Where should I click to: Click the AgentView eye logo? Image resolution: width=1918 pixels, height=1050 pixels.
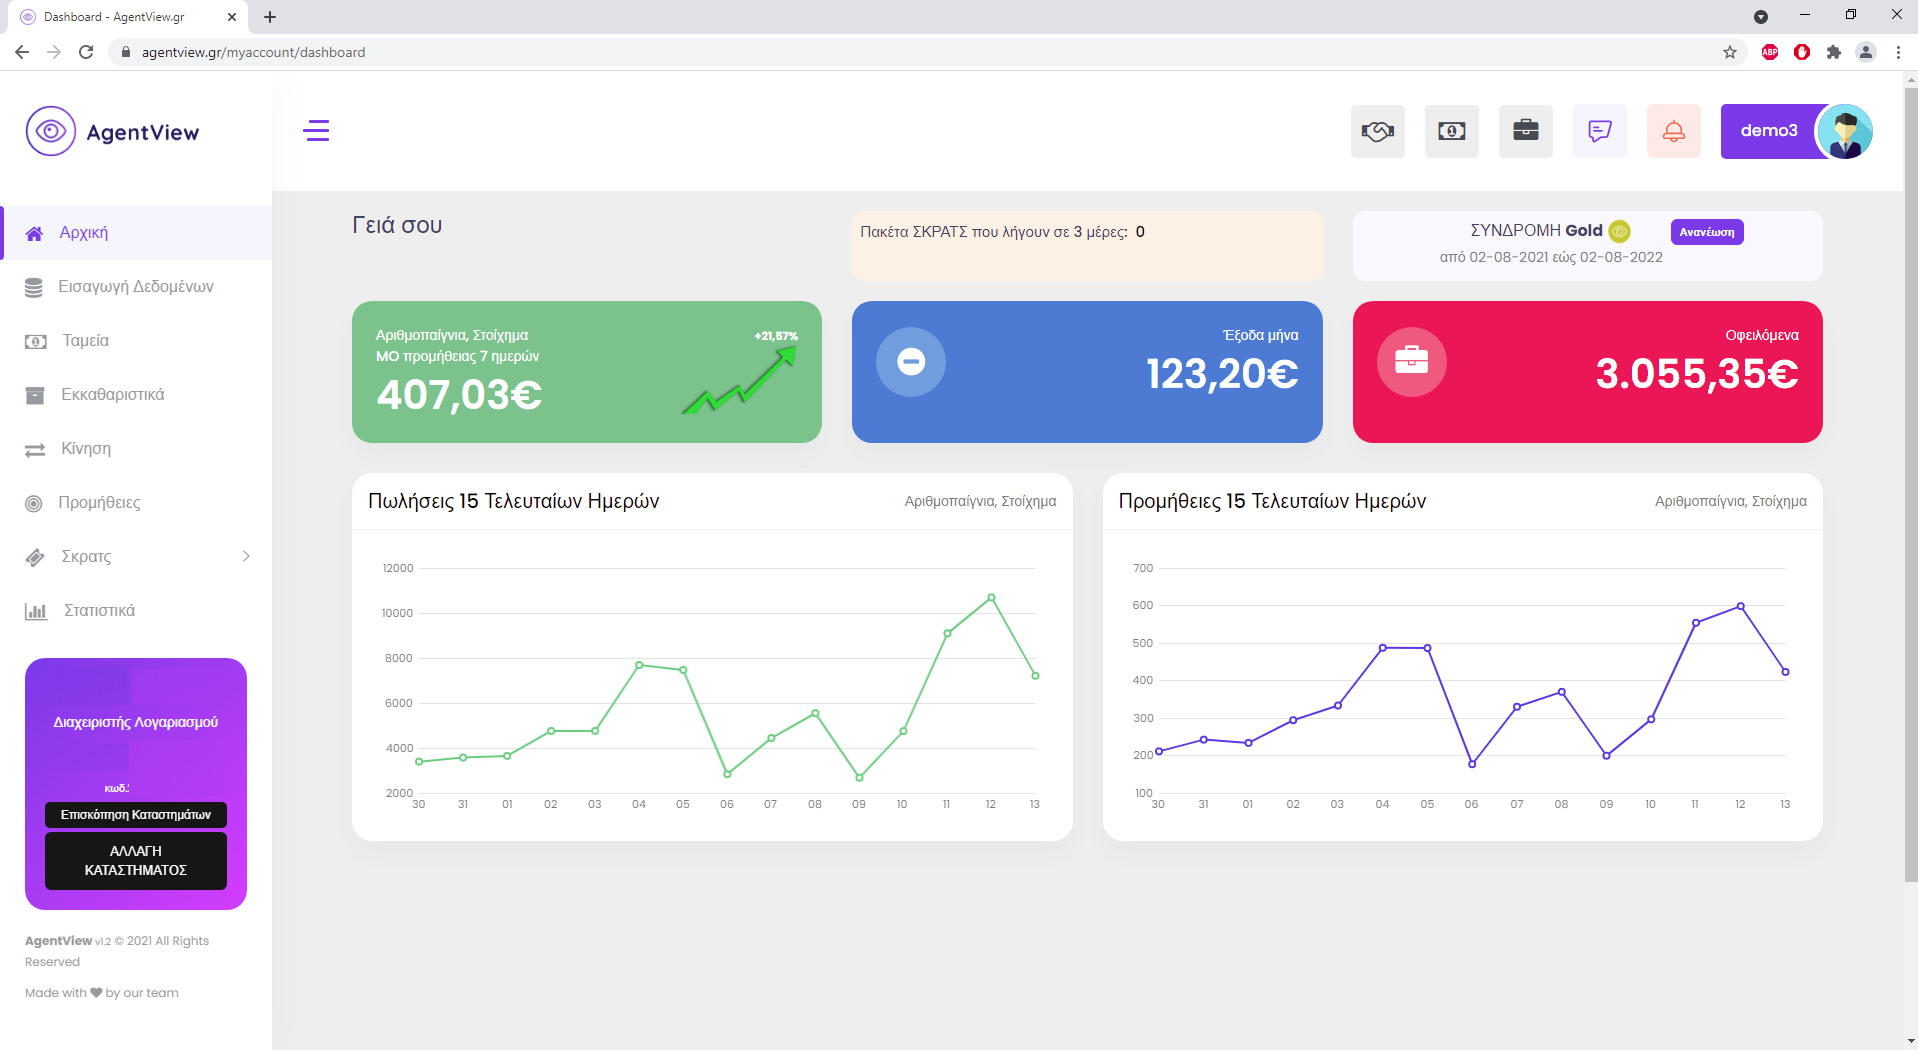51,131
